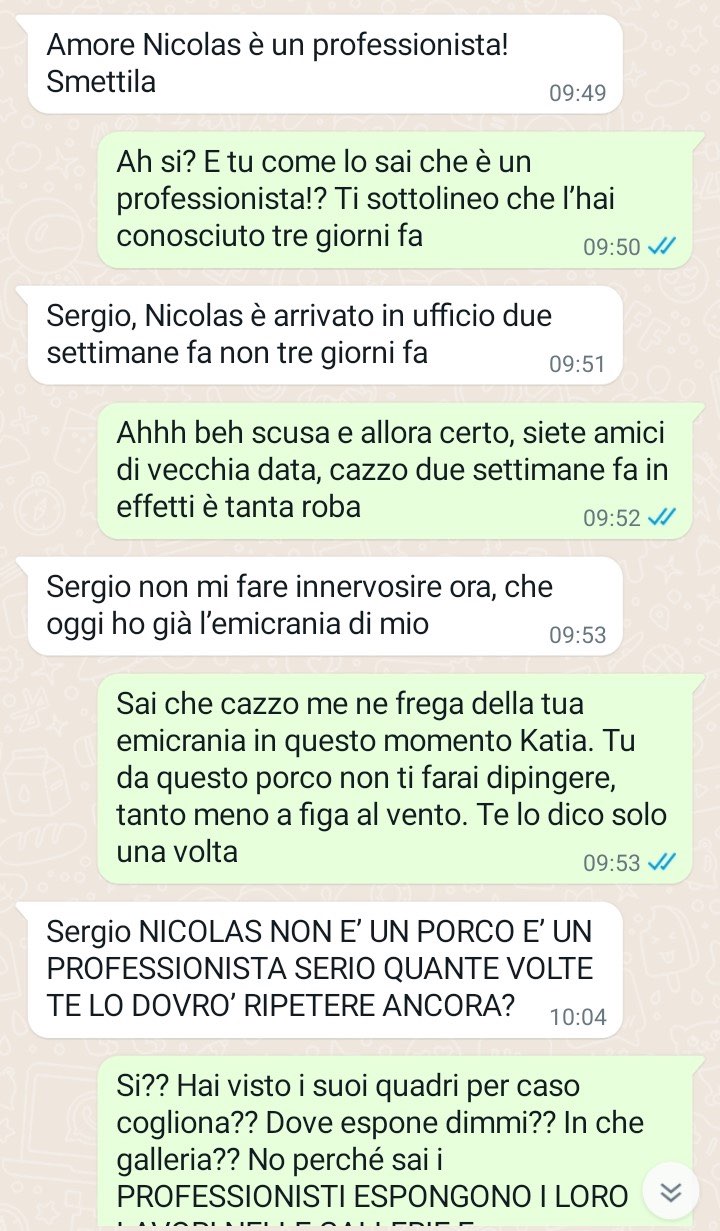Tap the 'PROFESSIONISTI ESPONGONO I LORO' line
The height and width of the screenshot is (1231, 720).
372,1196
